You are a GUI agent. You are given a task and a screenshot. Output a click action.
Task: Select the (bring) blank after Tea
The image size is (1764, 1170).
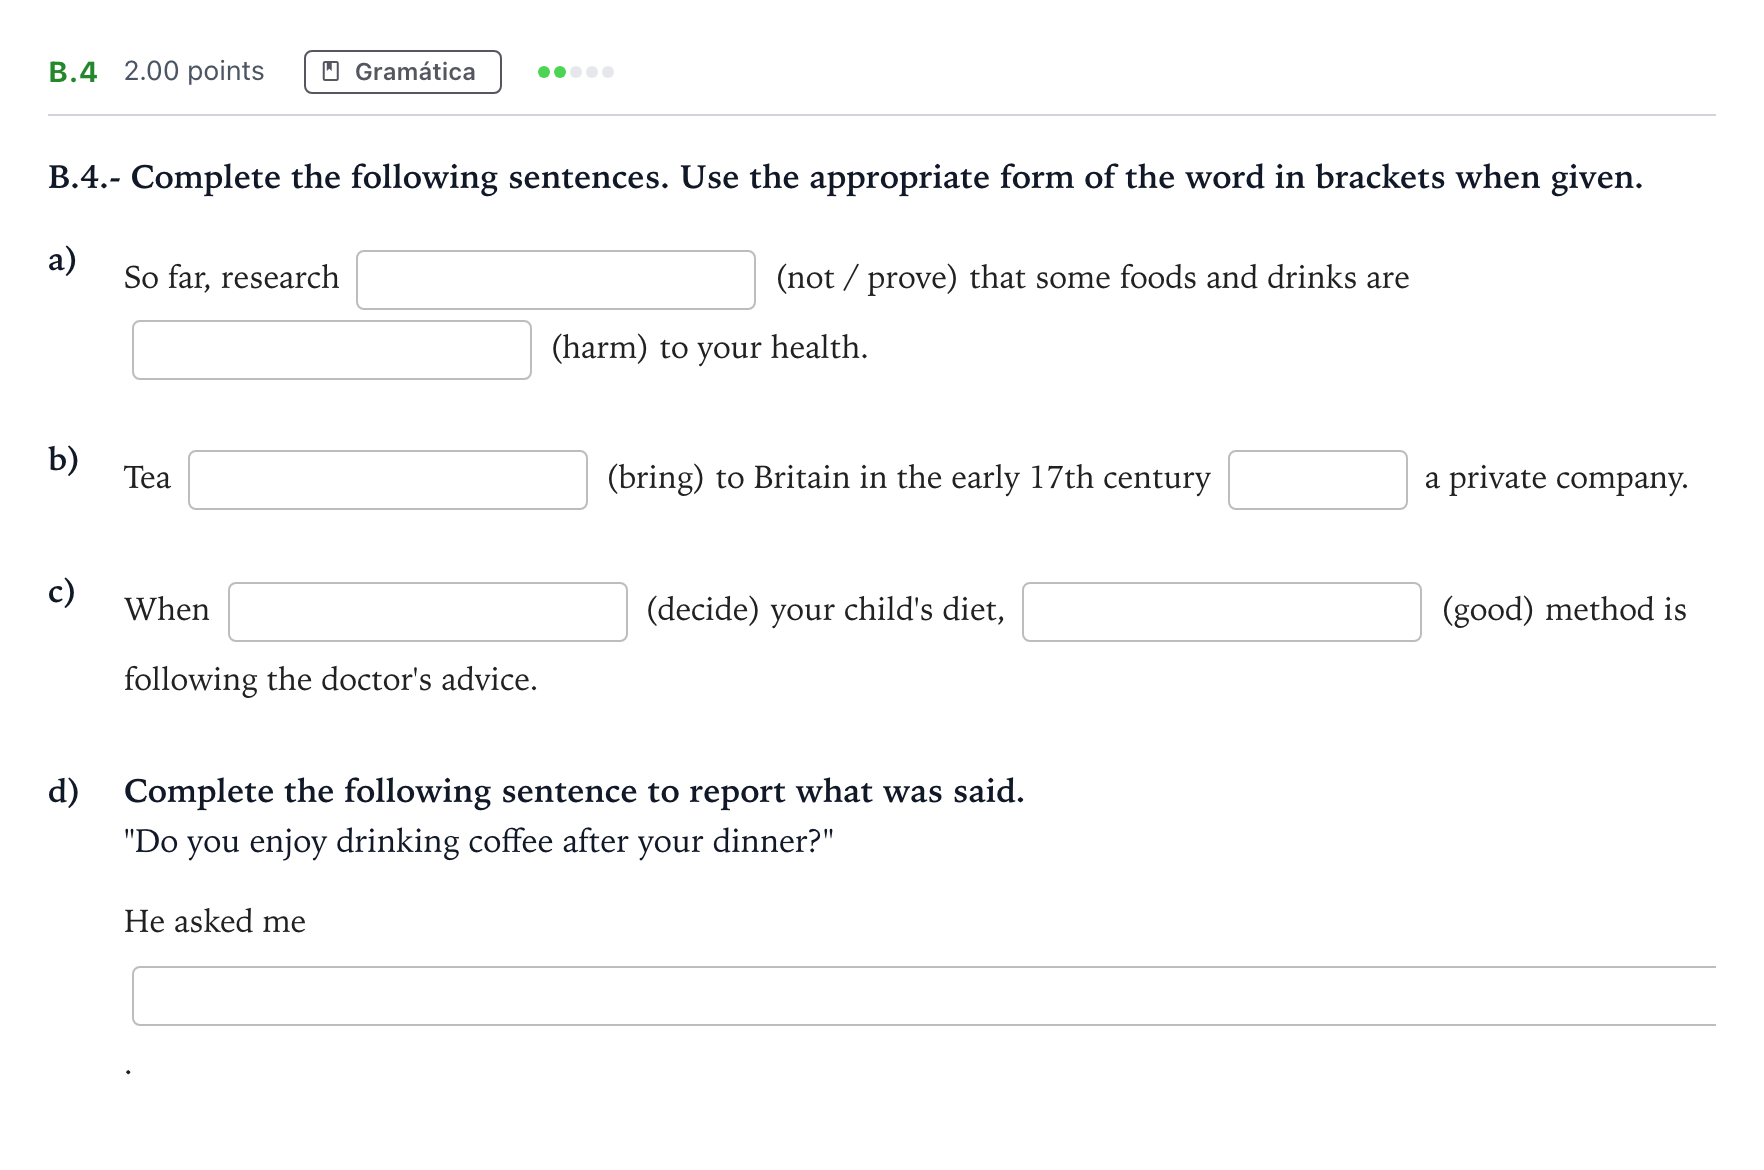[388, 480]
